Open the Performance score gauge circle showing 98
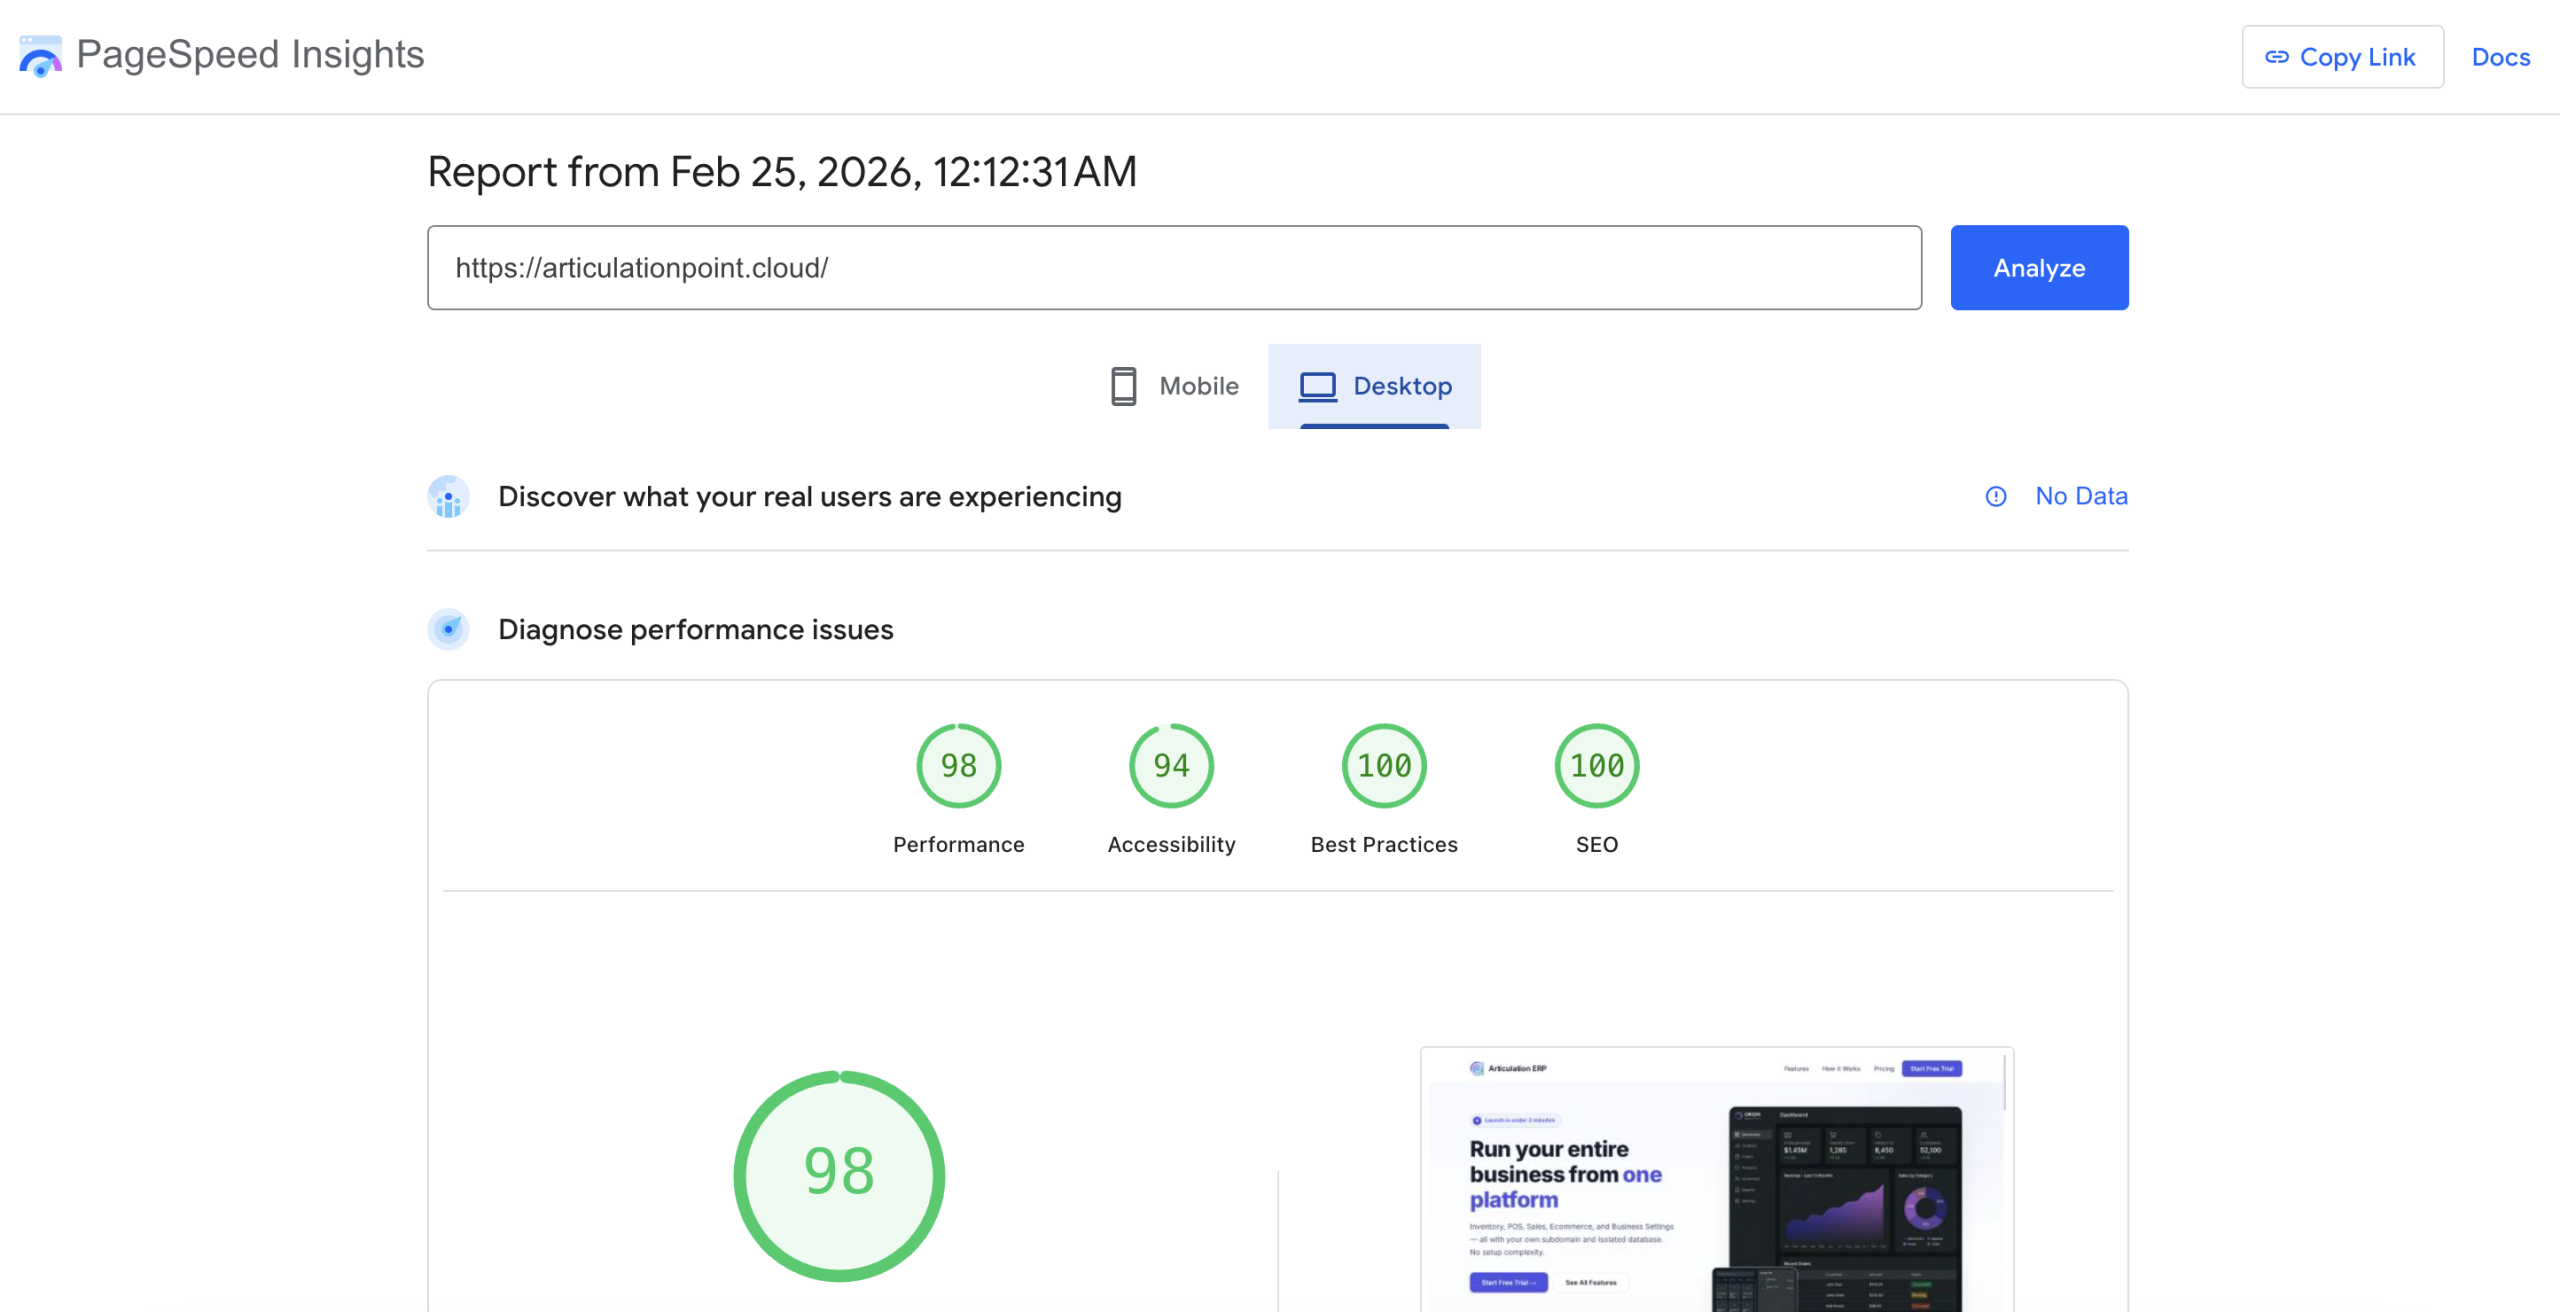 (x=958, y=765)
